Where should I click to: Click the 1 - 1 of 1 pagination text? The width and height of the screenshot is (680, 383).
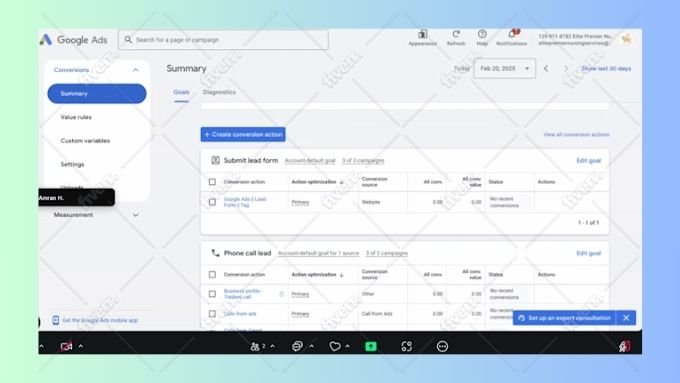click(x=588, y=223)
